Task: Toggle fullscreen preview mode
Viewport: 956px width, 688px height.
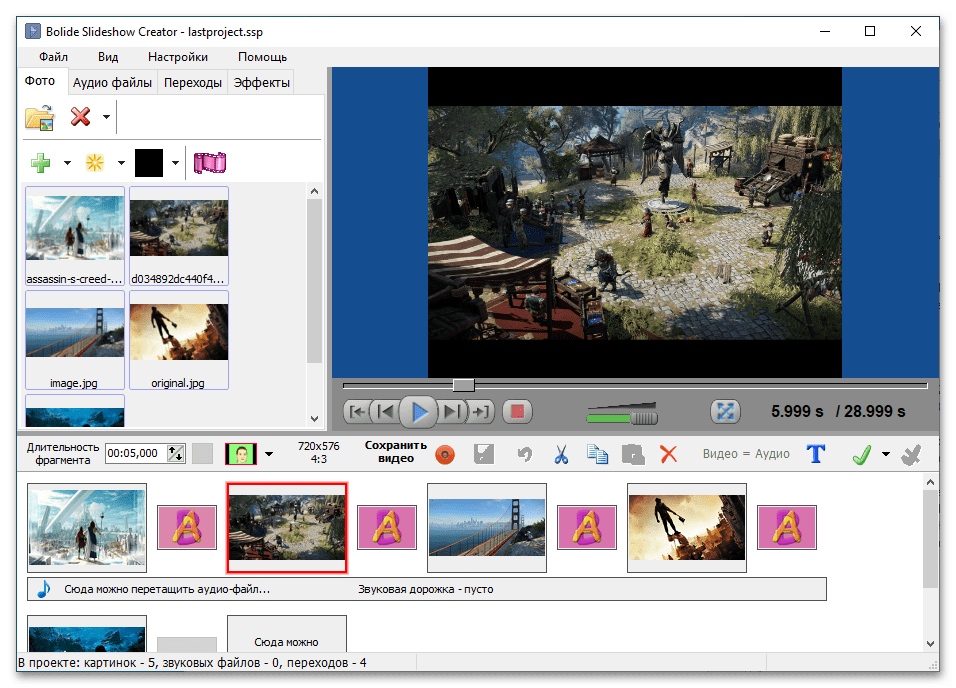Action: [724, 411]
